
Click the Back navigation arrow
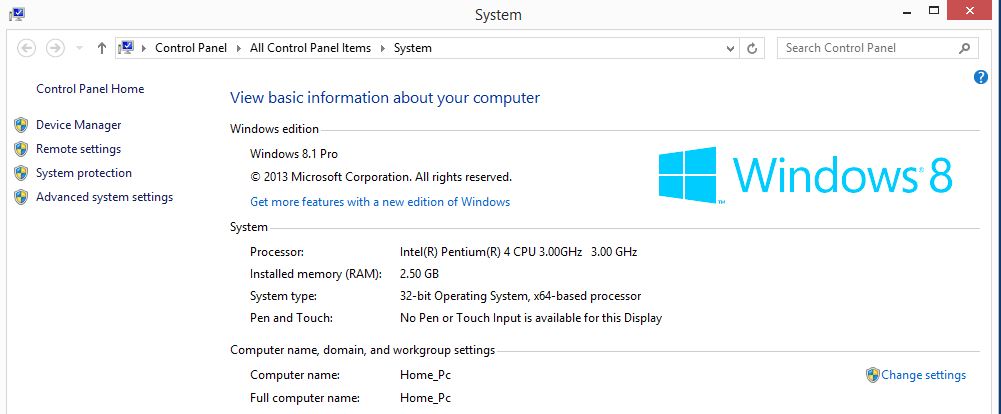(27, 48)
